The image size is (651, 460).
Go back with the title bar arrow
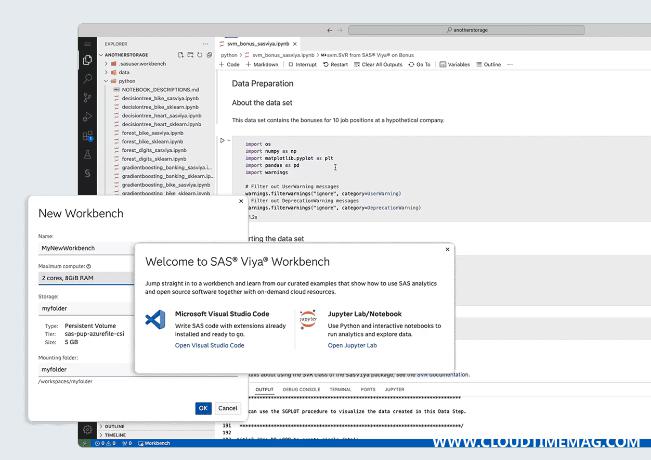click(x=330, y=30)
